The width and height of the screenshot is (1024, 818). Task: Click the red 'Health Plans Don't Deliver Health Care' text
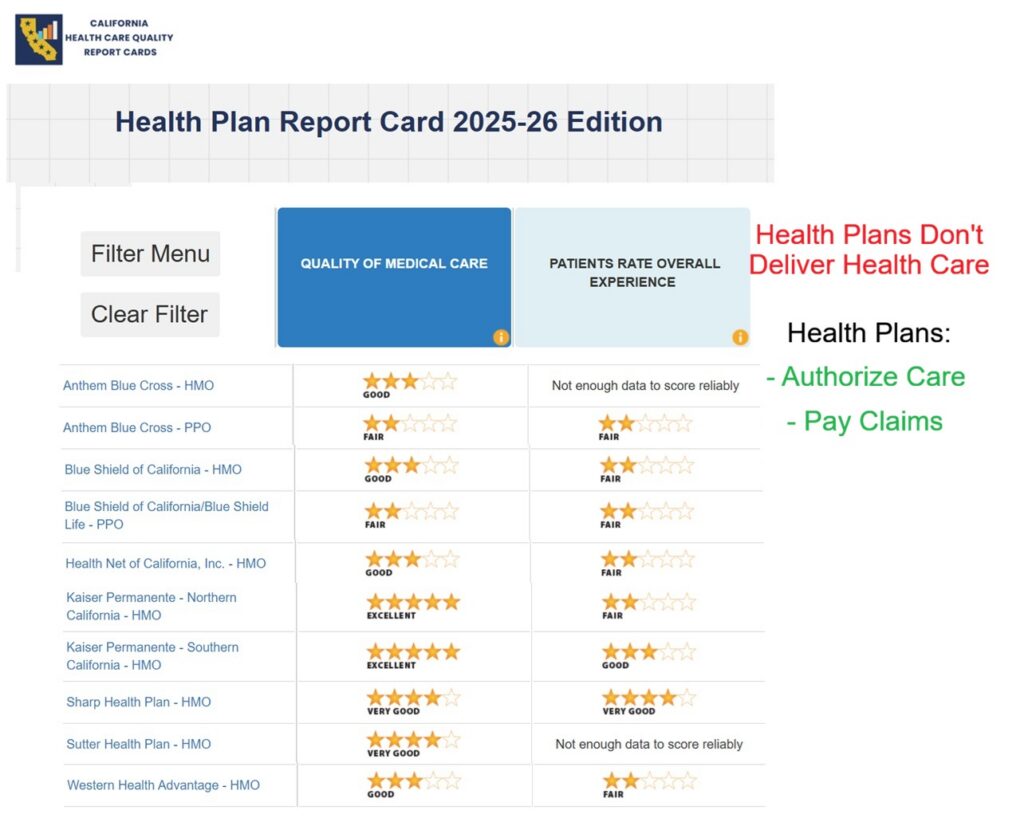[869, 249]
